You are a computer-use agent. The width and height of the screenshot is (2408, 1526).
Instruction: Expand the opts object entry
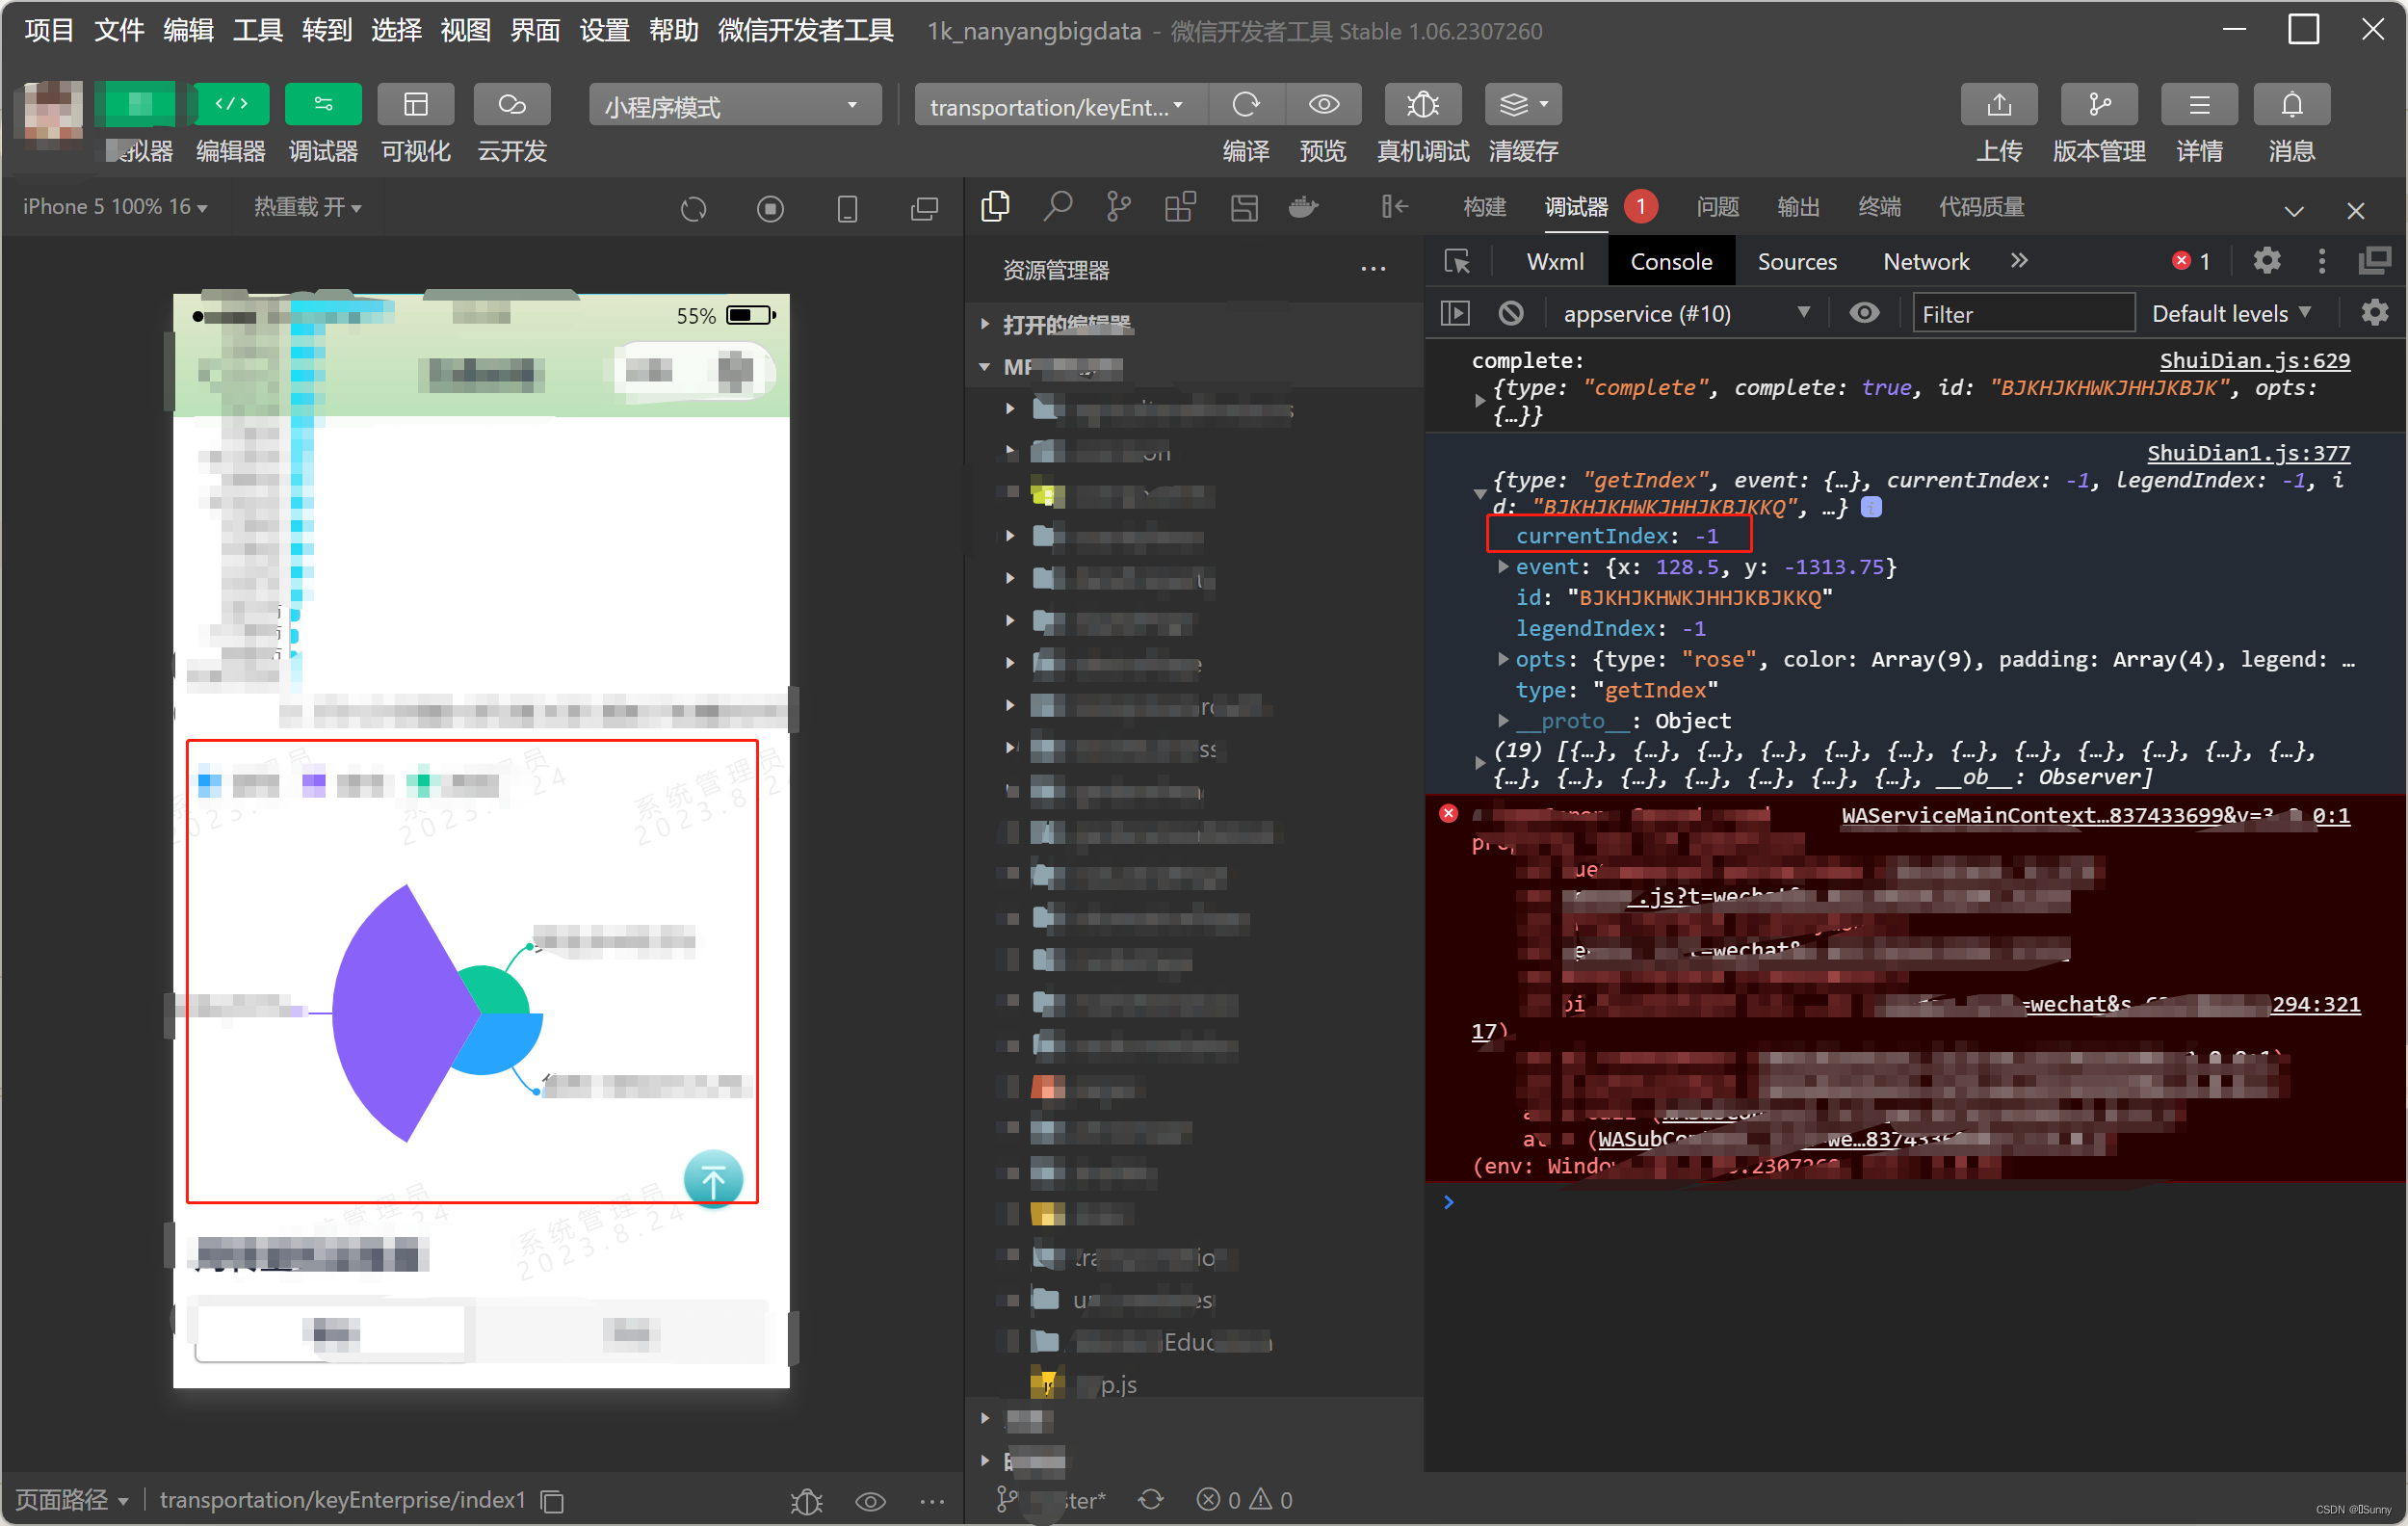pos(1503,659)
